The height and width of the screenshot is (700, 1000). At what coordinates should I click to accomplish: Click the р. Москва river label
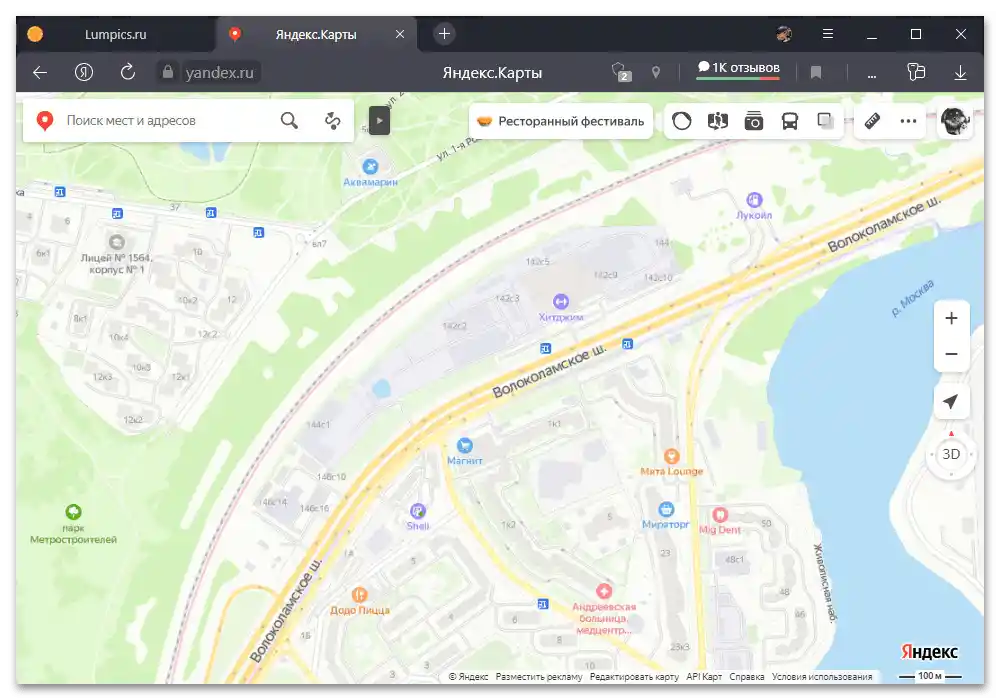[x=913, y=298]
